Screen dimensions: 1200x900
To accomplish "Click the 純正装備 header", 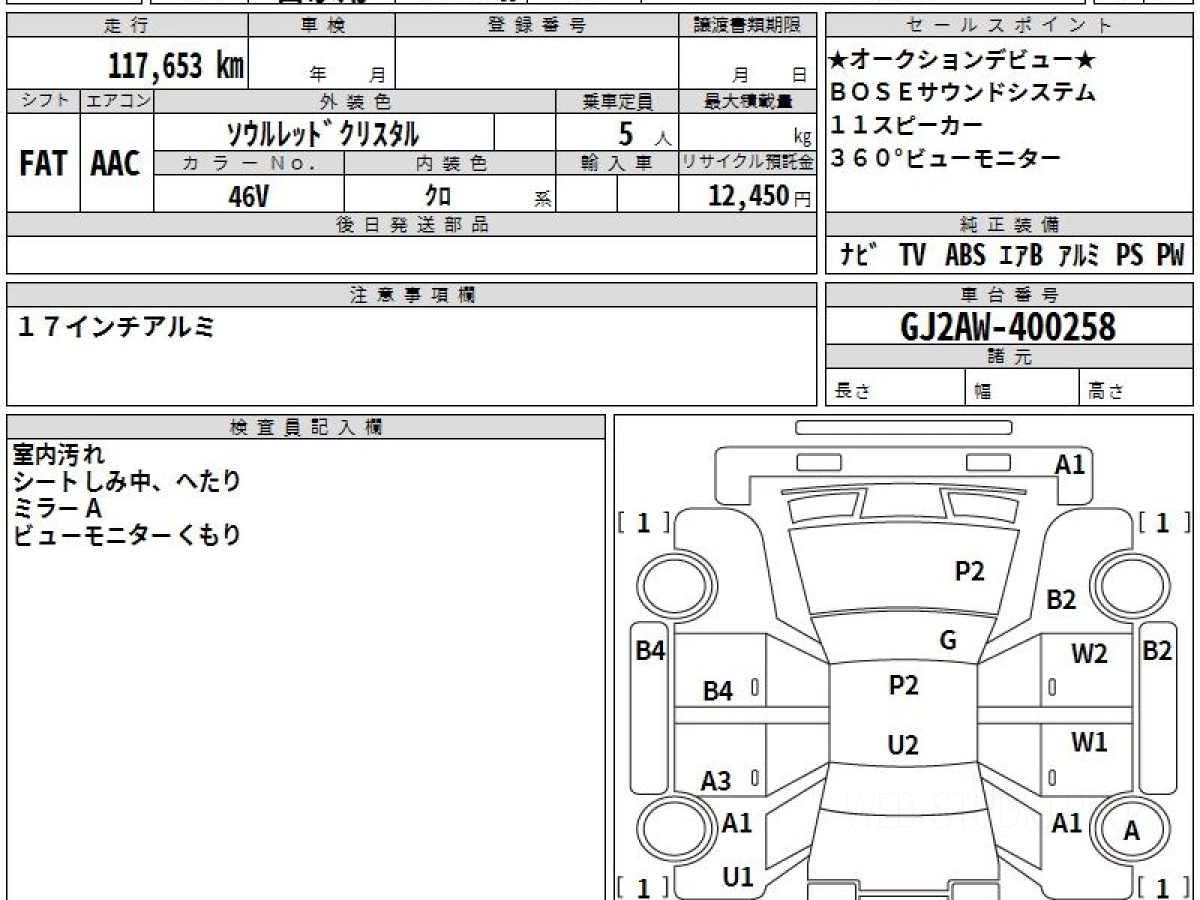I will (1009, 225).
